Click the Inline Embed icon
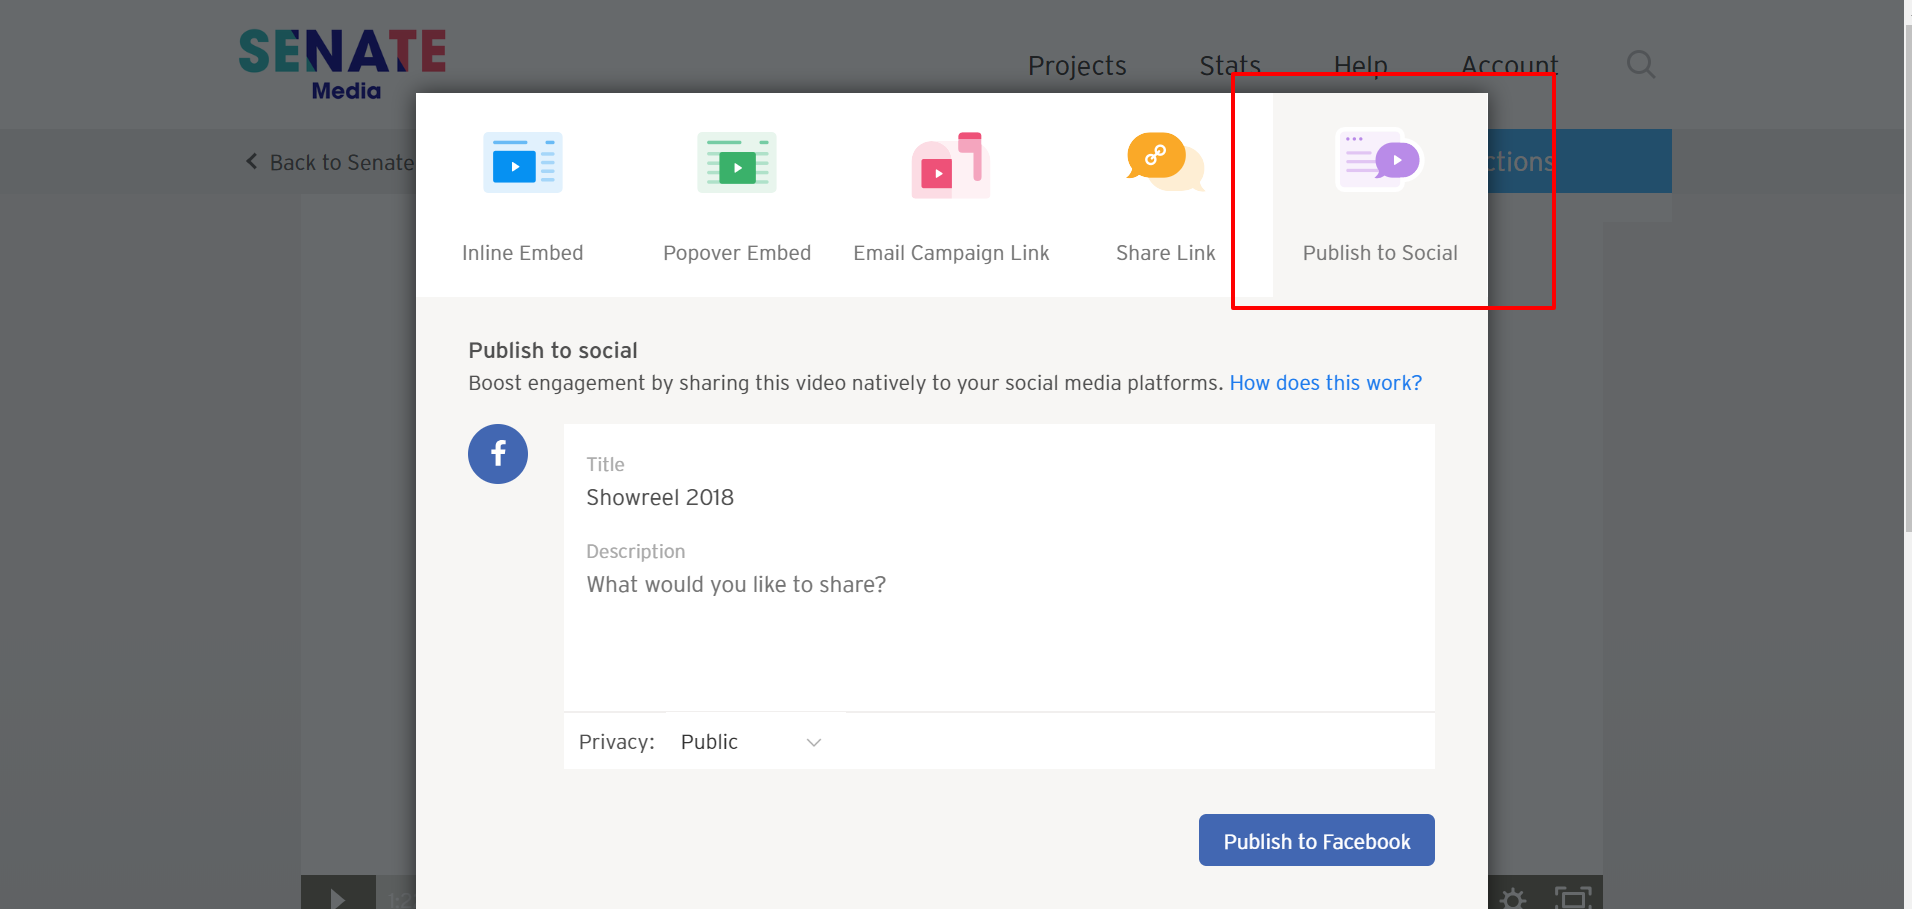1912x909 pixels. point(522,162)
